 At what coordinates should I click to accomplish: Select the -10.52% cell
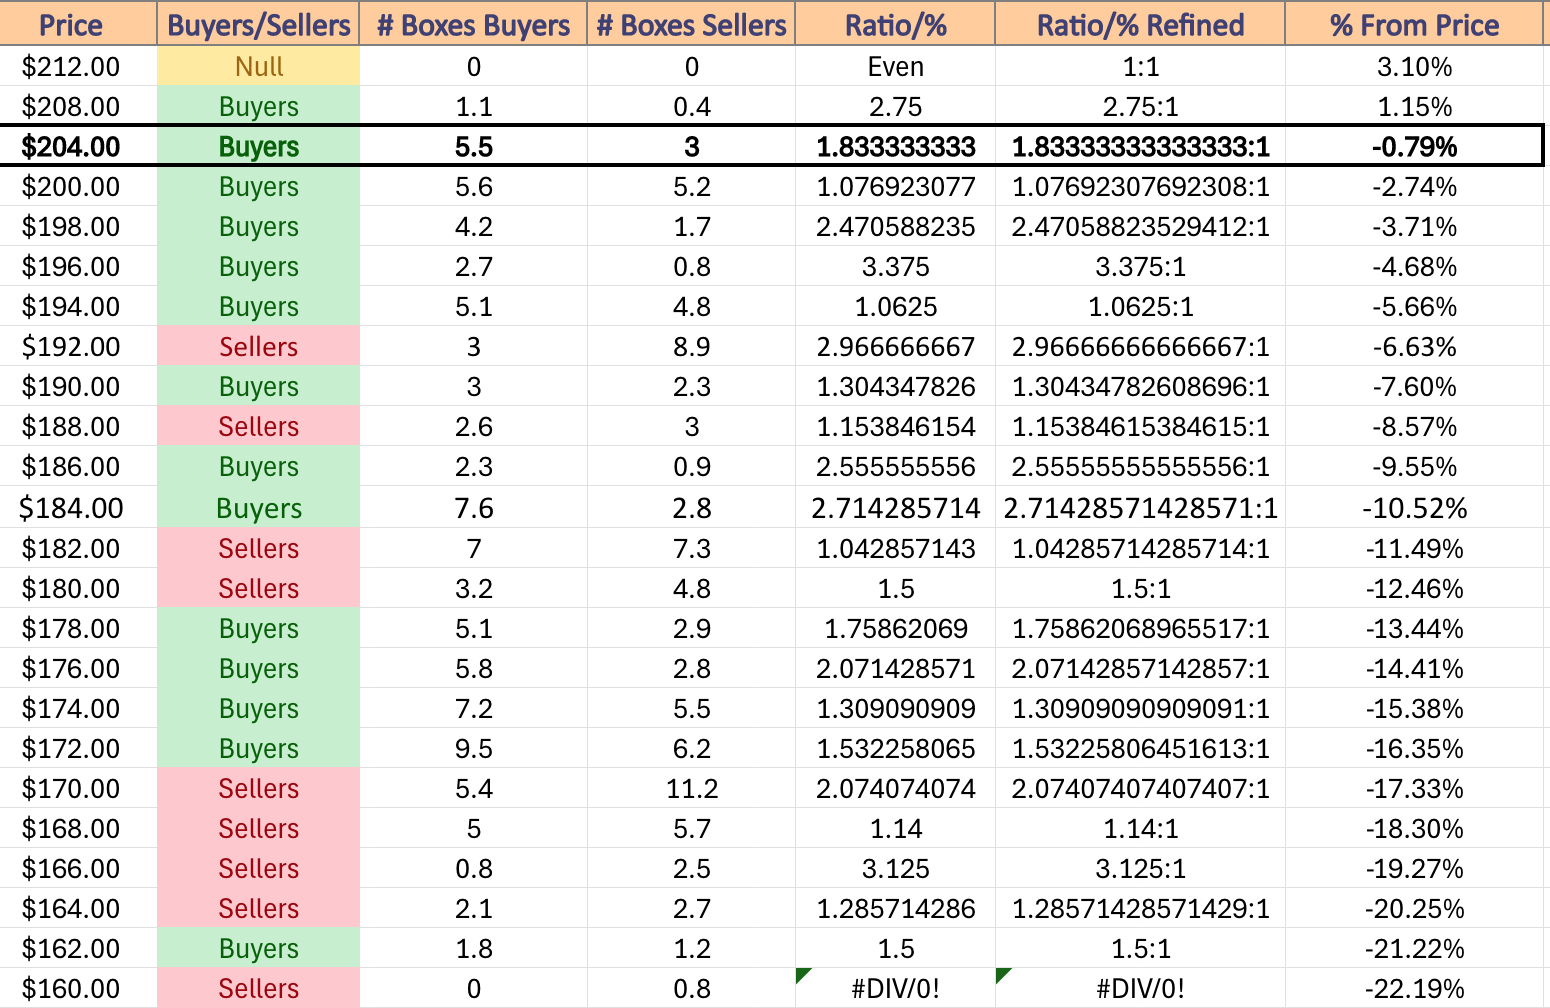[x=1414, y=507]
